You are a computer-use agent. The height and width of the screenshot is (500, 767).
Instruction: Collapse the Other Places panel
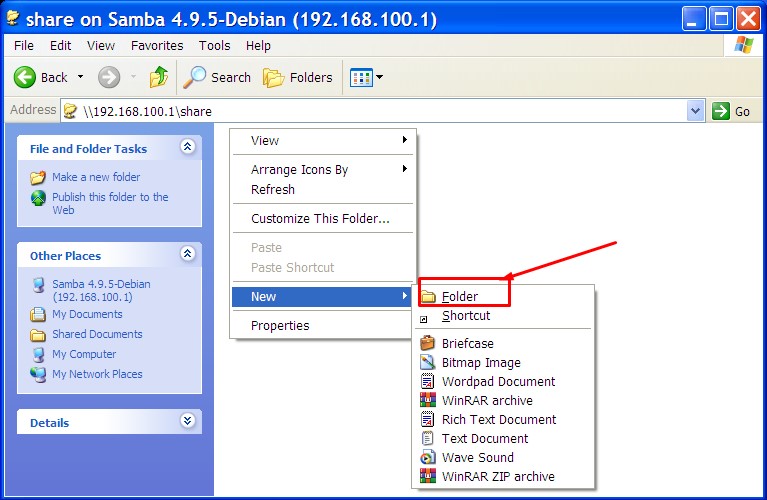click(187, 254)
